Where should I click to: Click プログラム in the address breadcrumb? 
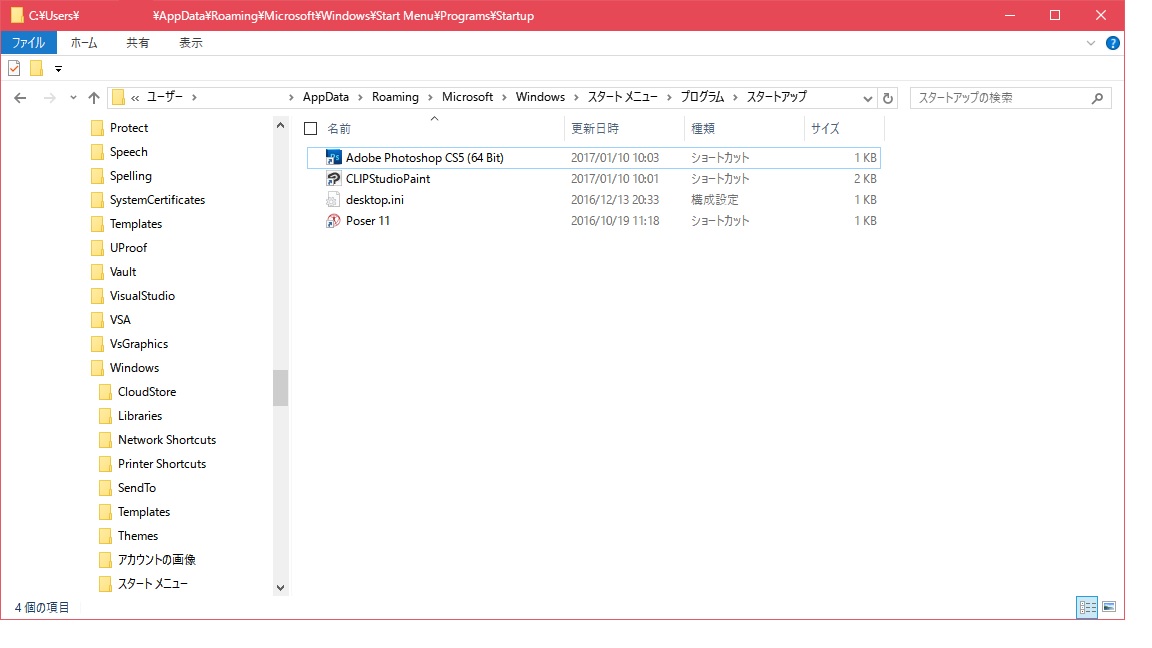tap(702, 97)
